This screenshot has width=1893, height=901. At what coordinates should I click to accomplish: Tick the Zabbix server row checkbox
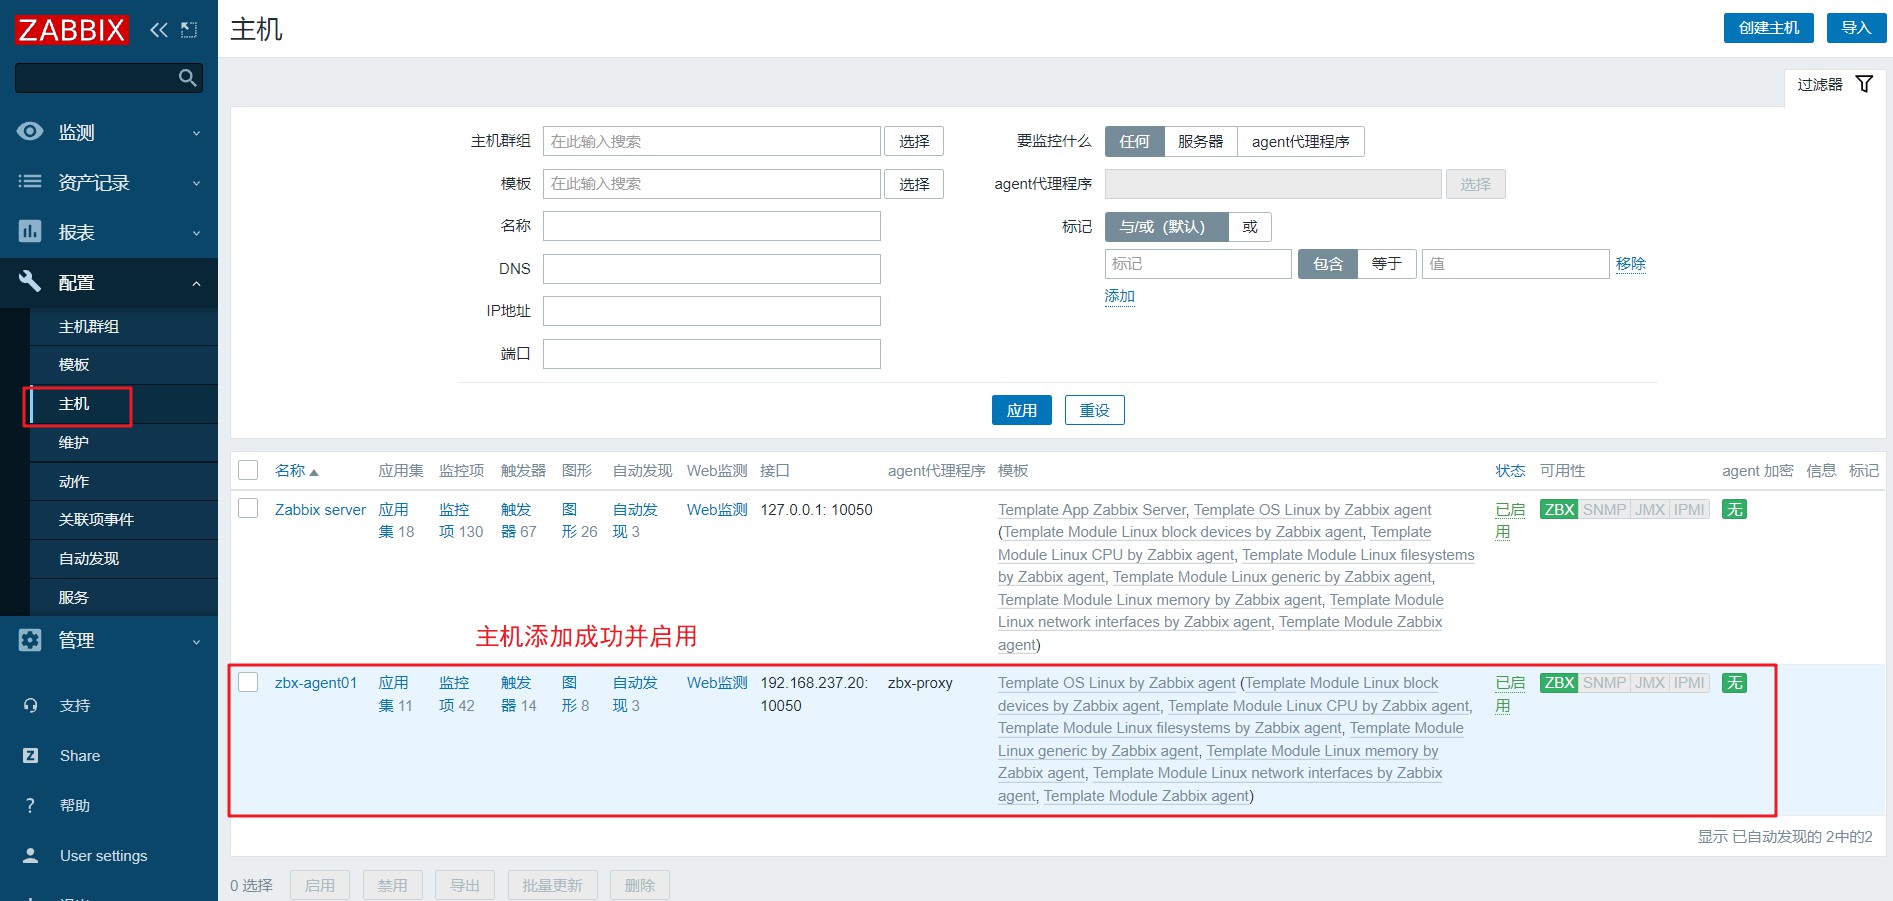coord(248,509)
